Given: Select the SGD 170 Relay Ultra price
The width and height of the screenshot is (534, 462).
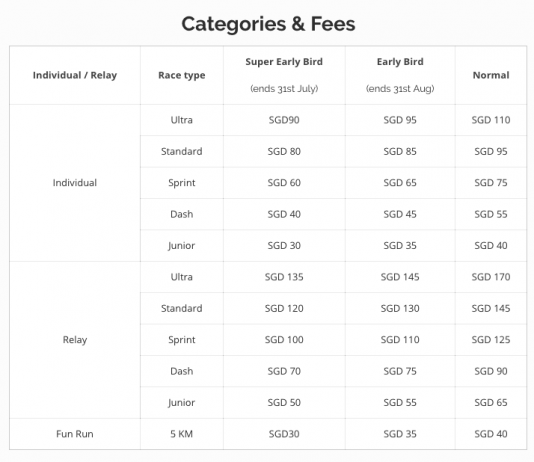Looking at the screenshot, I should point(491,277).
